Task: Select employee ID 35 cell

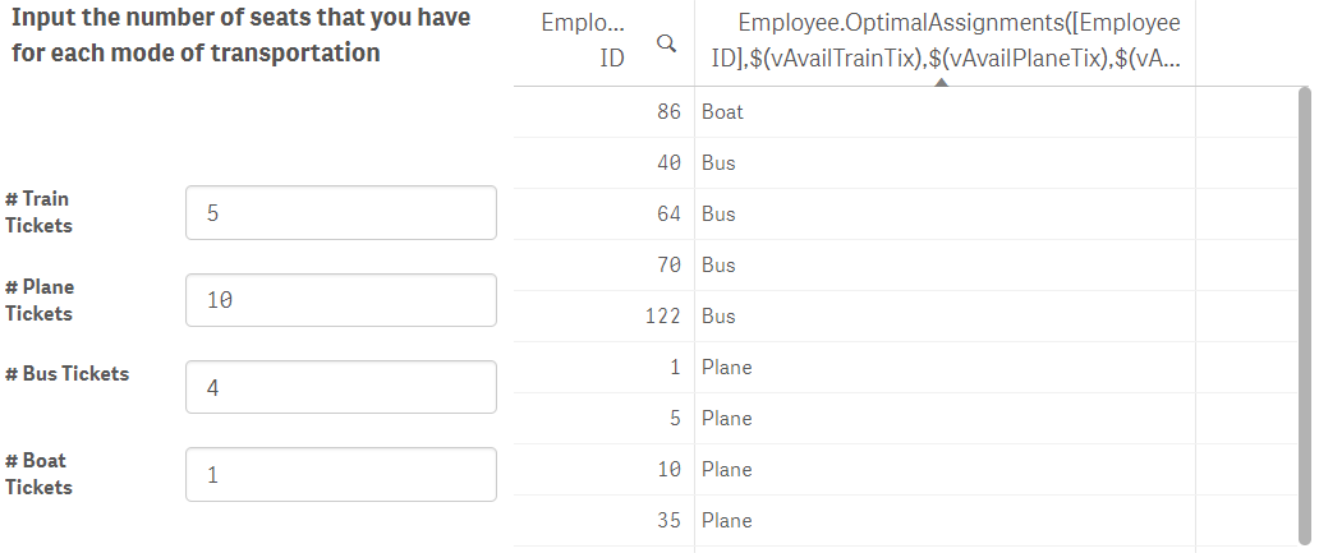Action: click(605, 520)
